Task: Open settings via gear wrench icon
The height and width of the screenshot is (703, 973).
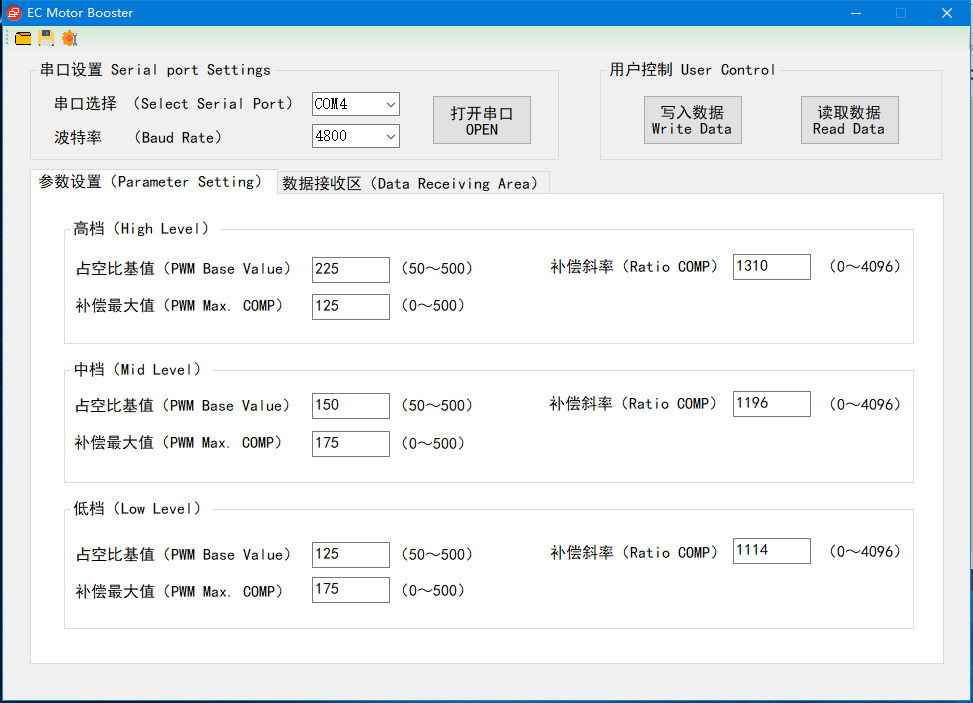Action: click(x=69, y=38)
